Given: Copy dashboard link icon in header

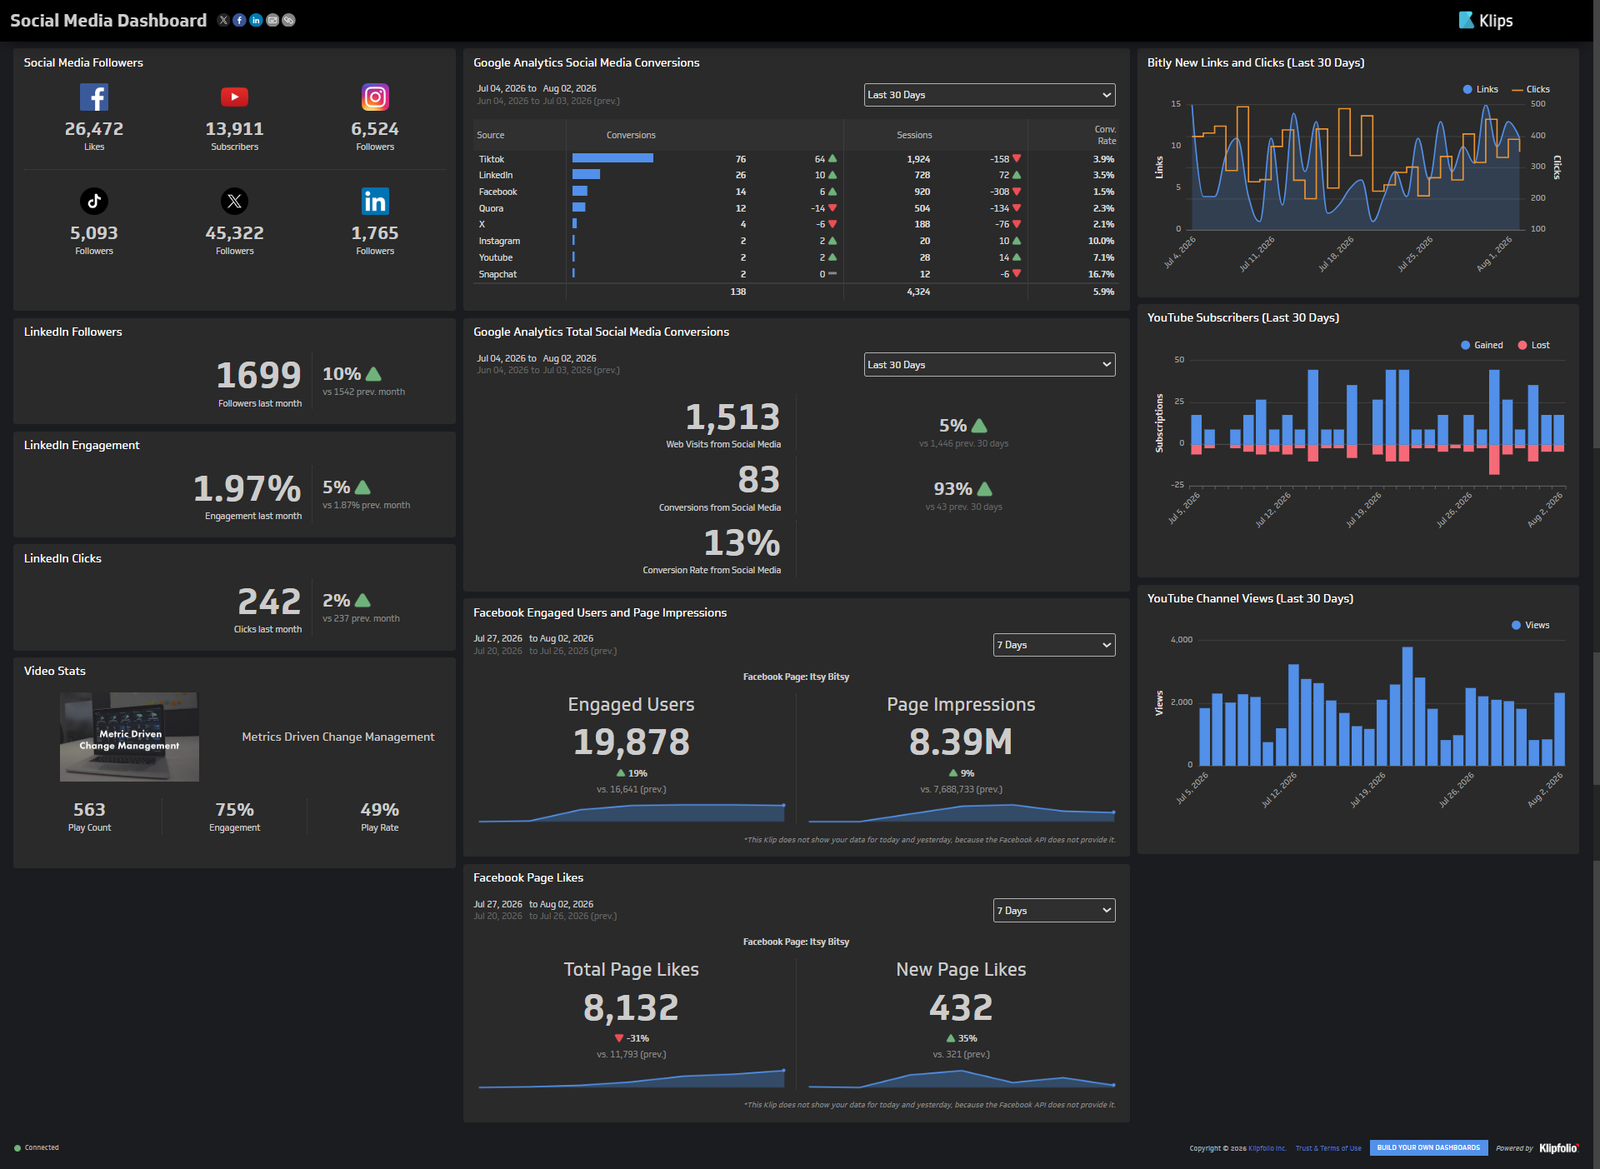Looking at the screenshot, I should (x=288, y=20).
